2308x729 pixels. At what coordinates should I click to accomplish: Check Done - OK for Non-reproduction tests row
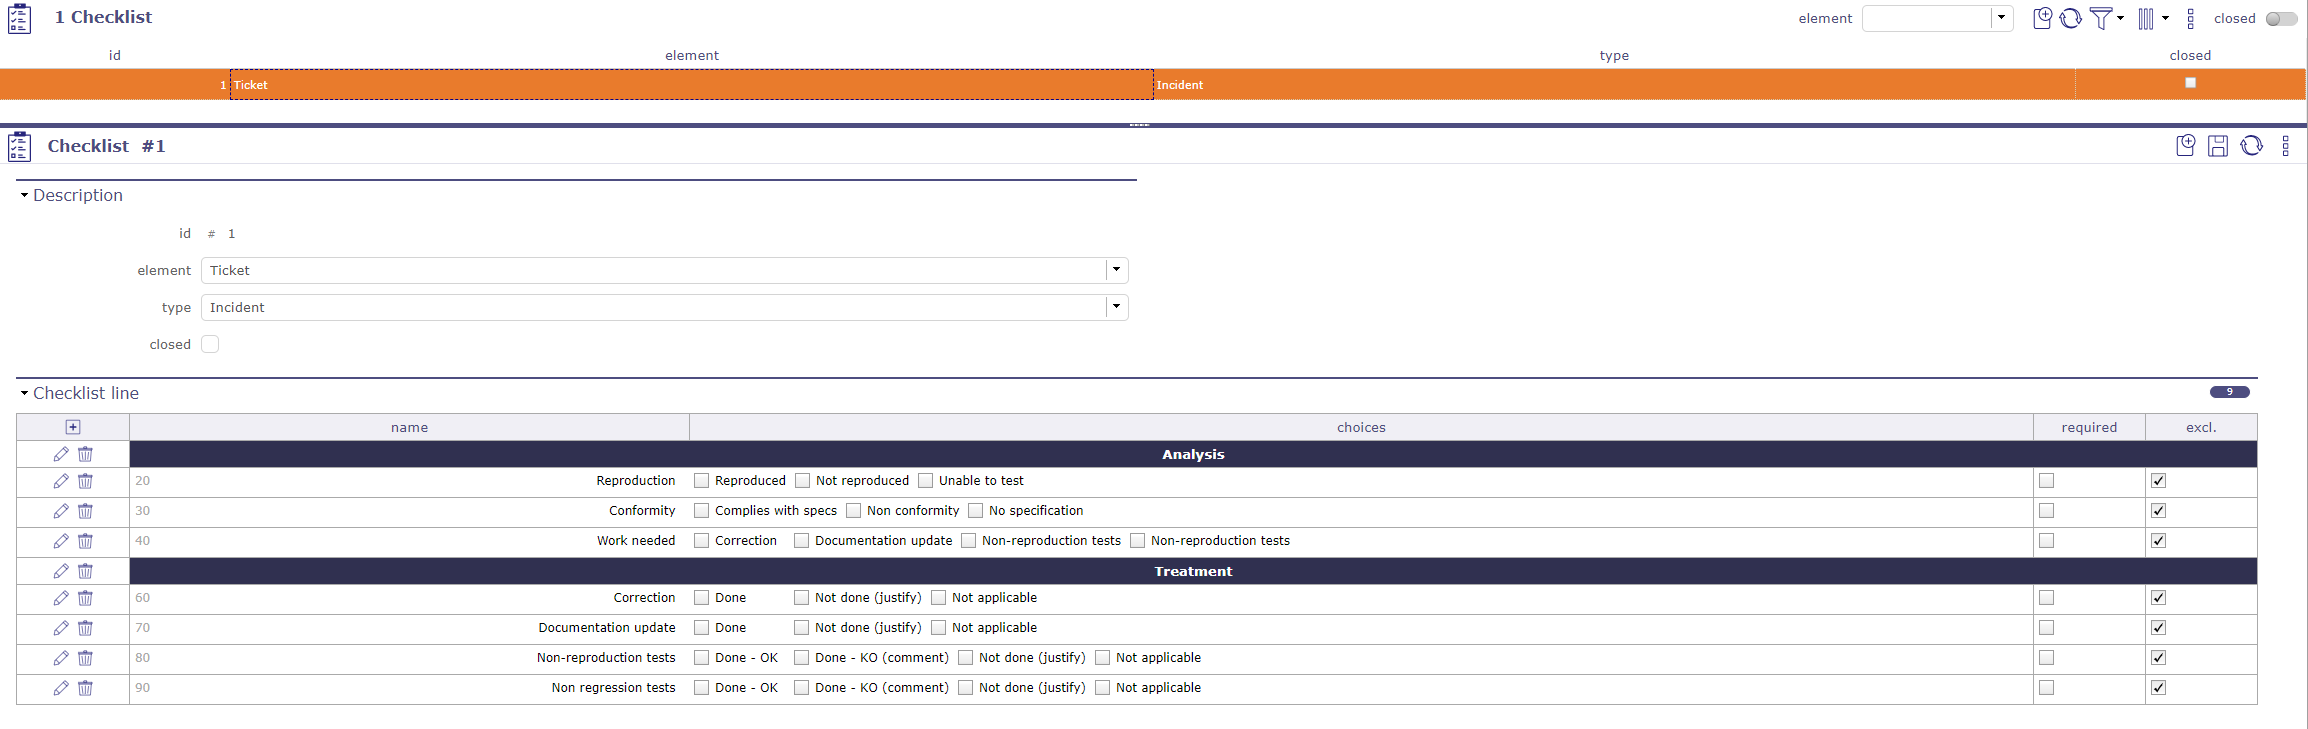701,658
